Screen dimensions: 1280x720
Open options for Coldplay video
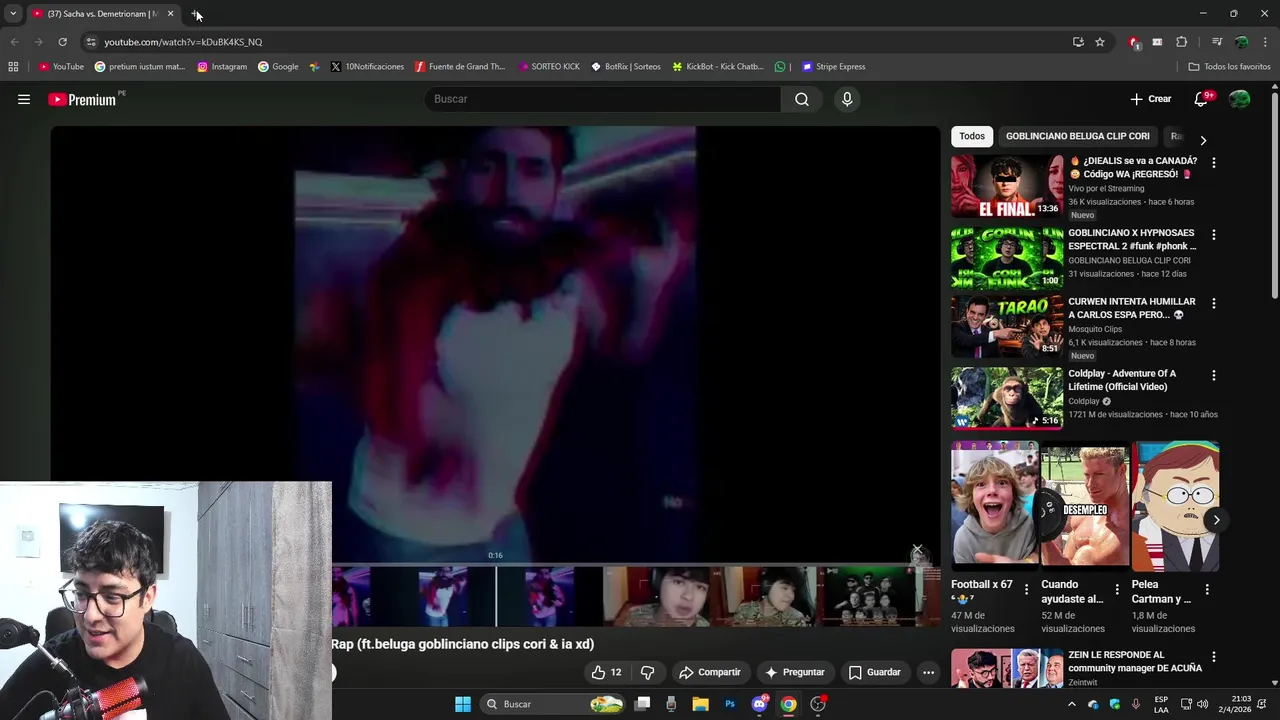(1214, 375)
